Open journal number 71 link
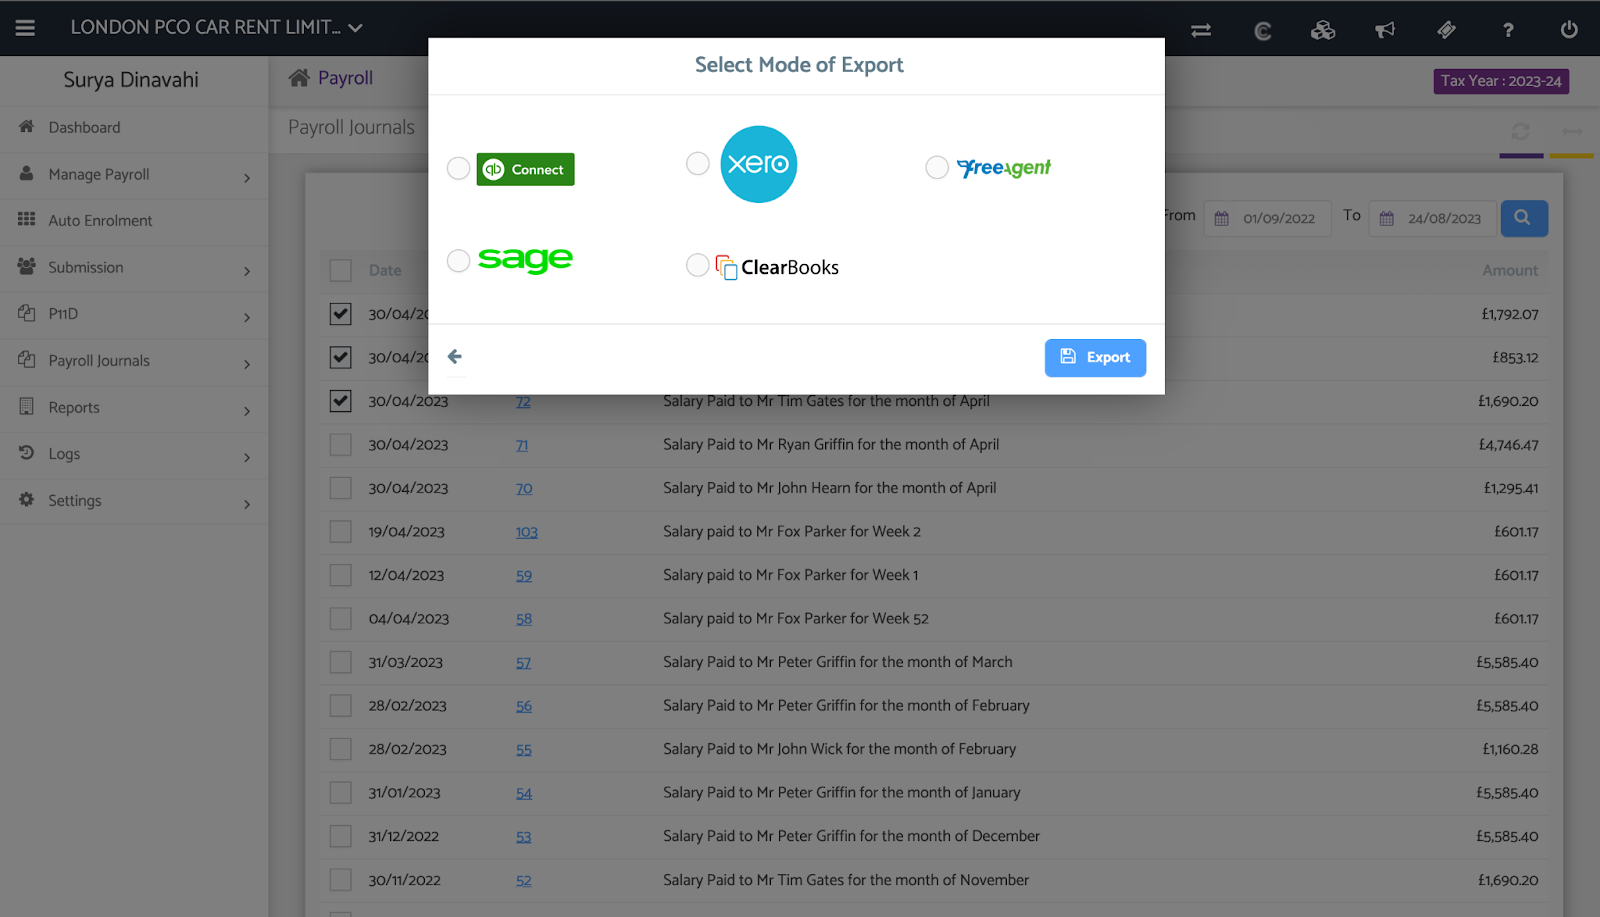This screenshot has height=917, width=1600. point(522,445)
